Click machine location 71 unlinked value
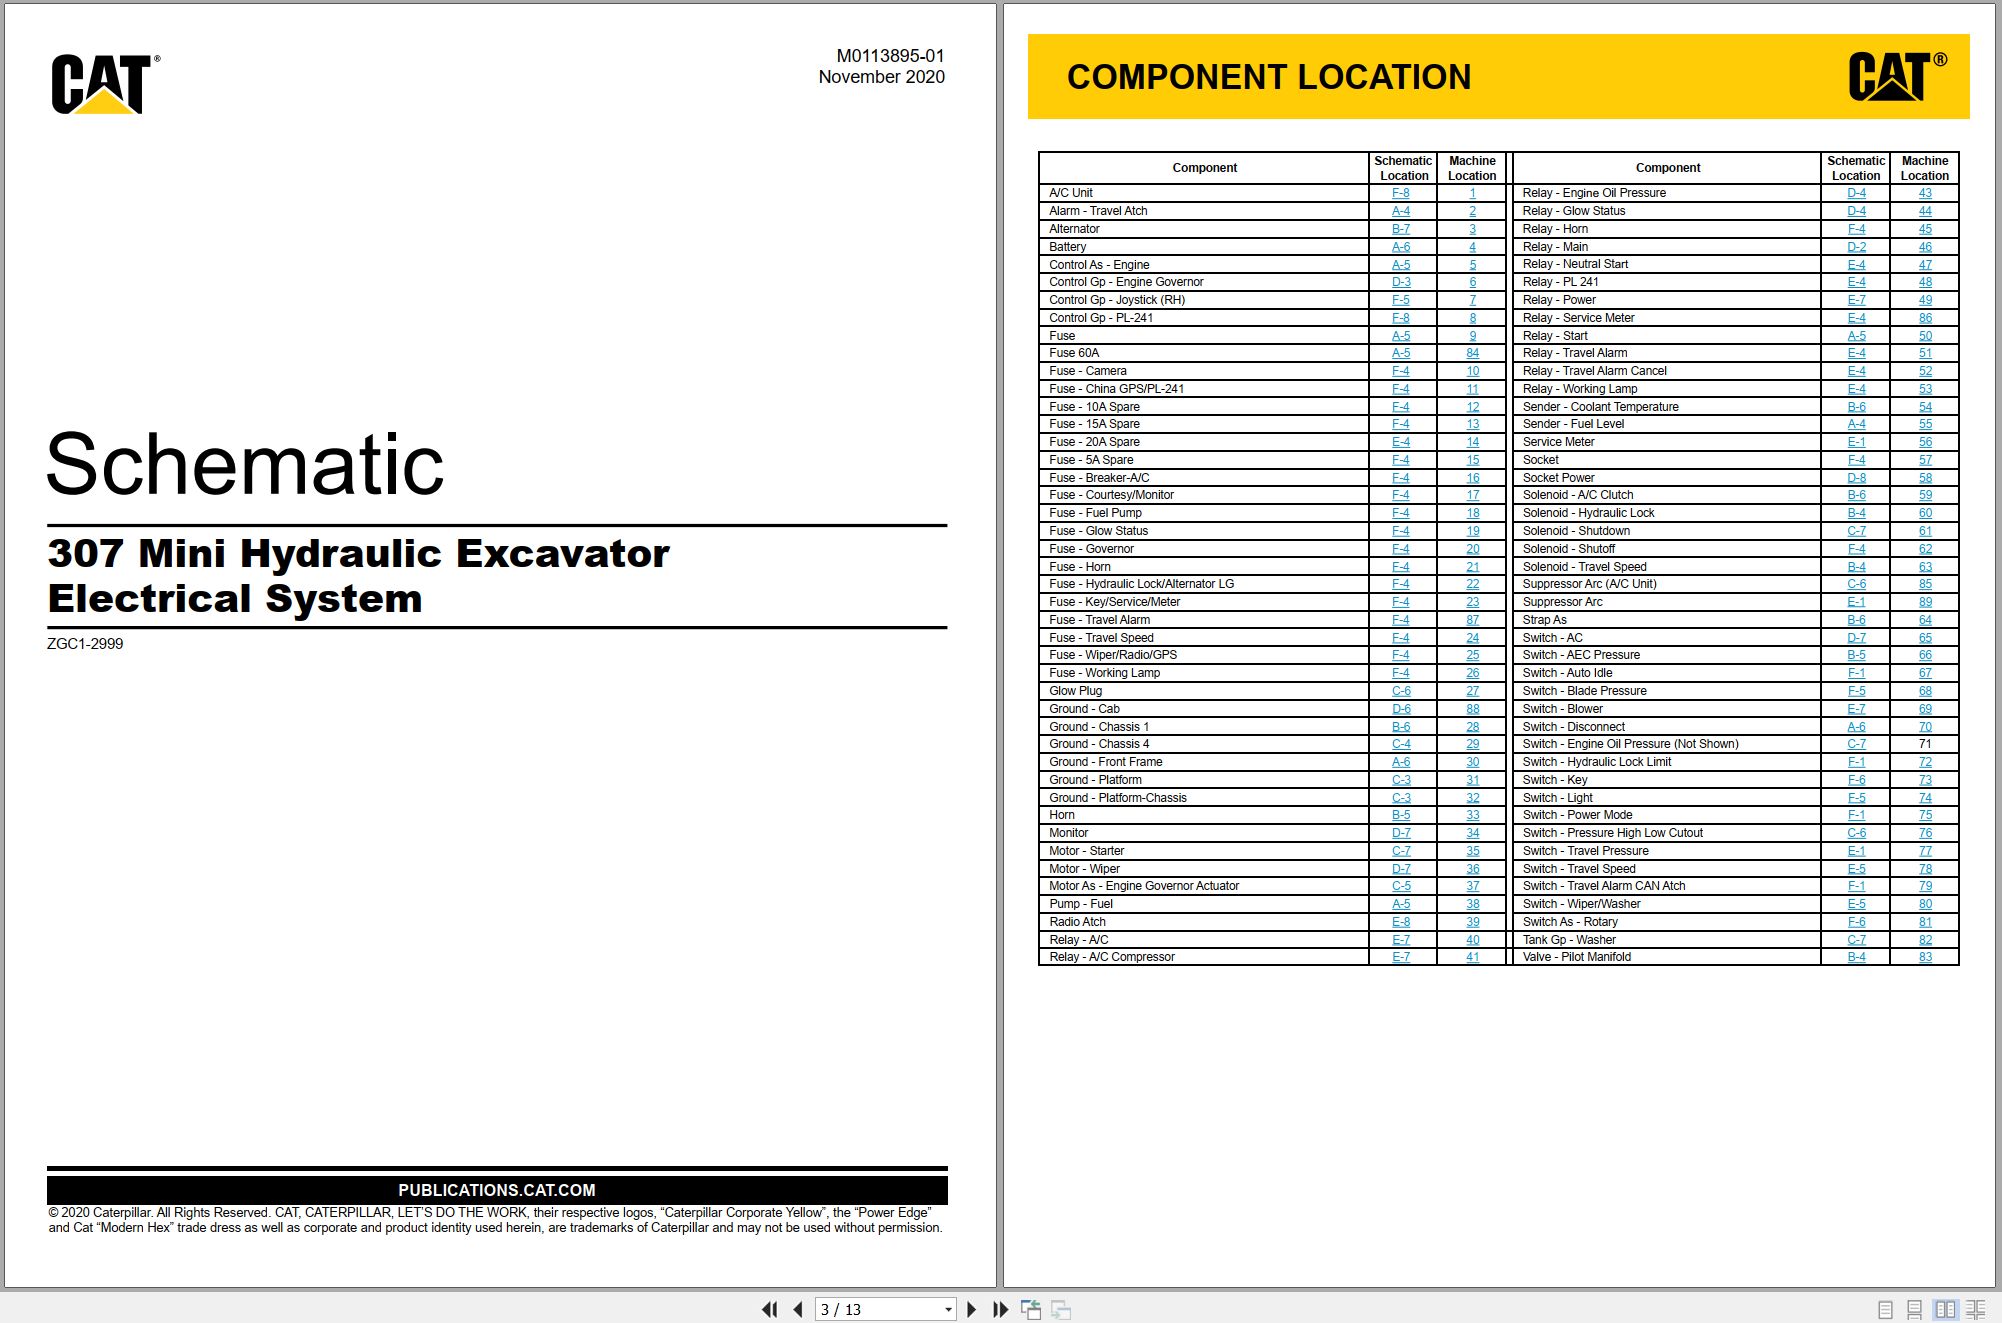 point(1925,744)
